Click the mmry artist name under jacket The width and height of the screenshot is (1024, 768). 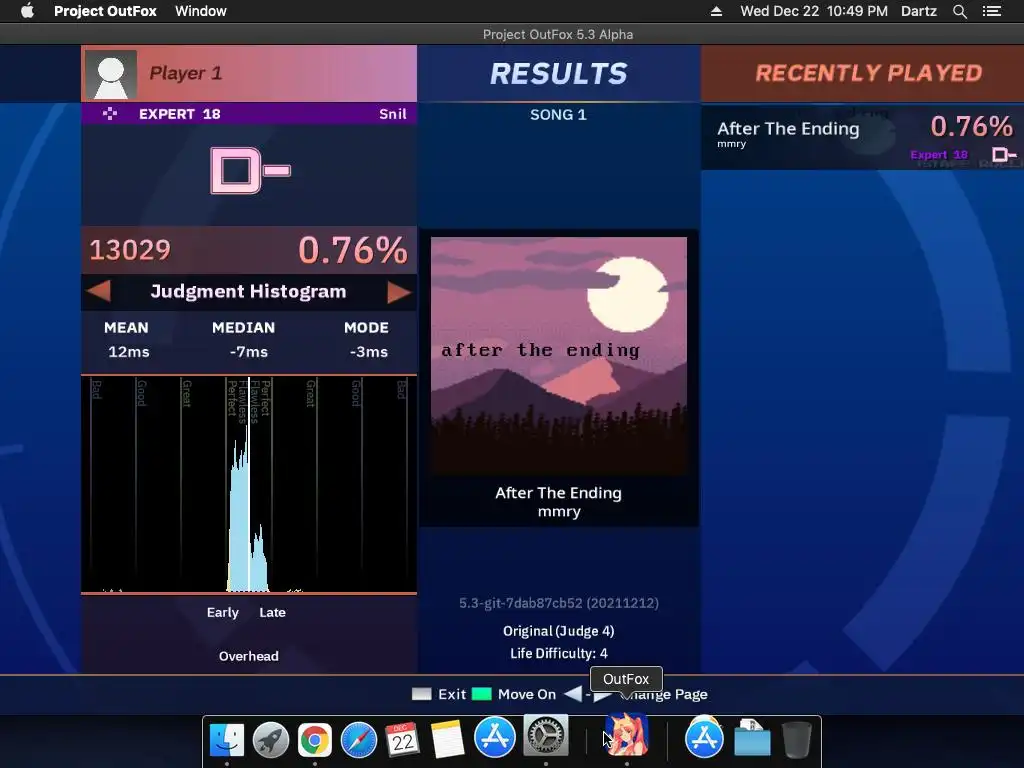pos(559,512)
